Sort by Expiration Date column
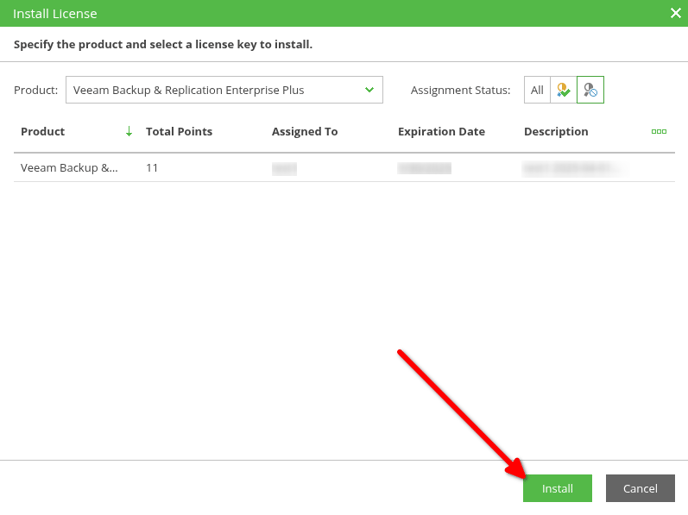Viewport: 688px width, 515px height. (x=441, y=132)
